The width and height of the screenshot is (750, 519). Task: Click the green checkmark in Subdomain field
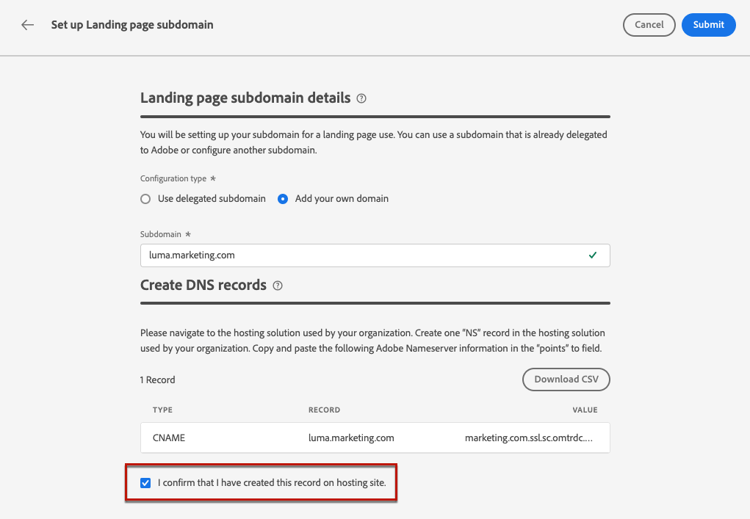click(593, 255)
